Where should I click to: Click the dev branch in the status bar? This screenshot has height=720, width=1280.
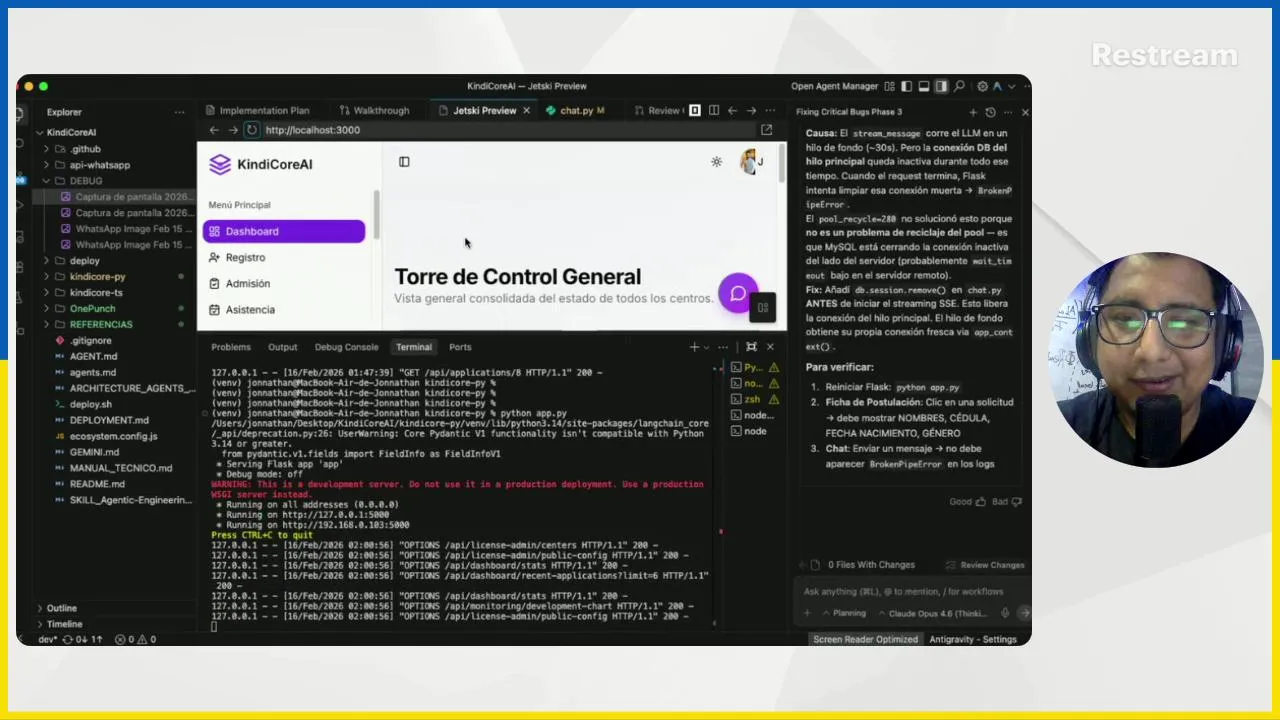click(x=47, y=639)
